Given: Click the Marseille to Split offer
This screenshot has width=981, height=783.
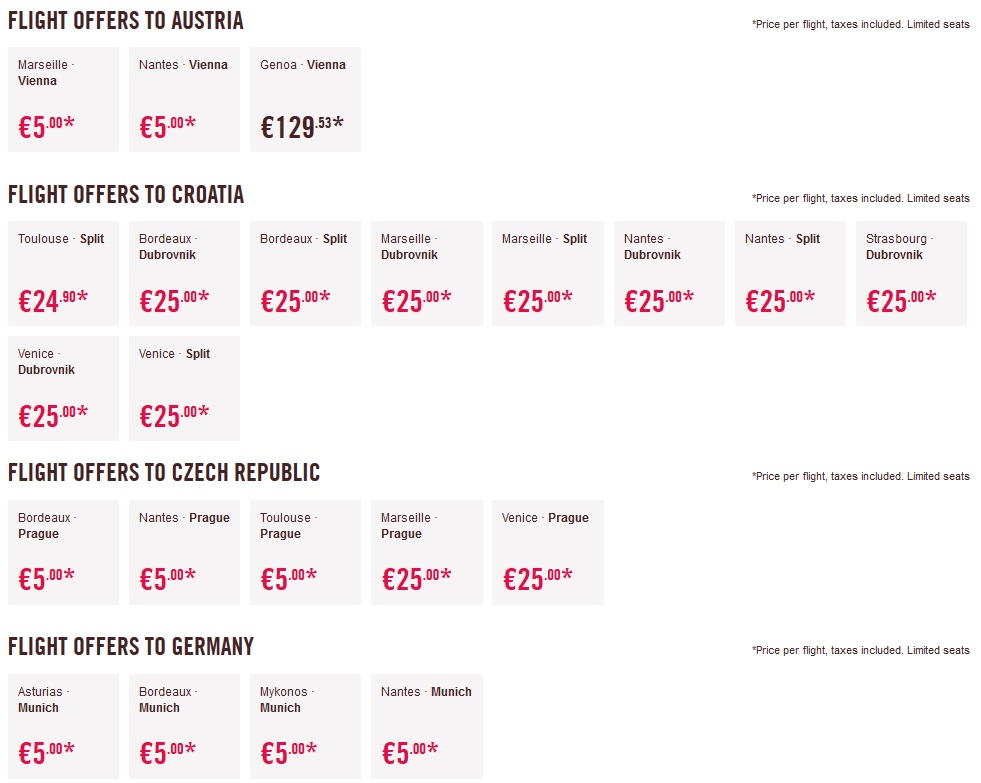Looking at the screenshot, I should [548, 273].
